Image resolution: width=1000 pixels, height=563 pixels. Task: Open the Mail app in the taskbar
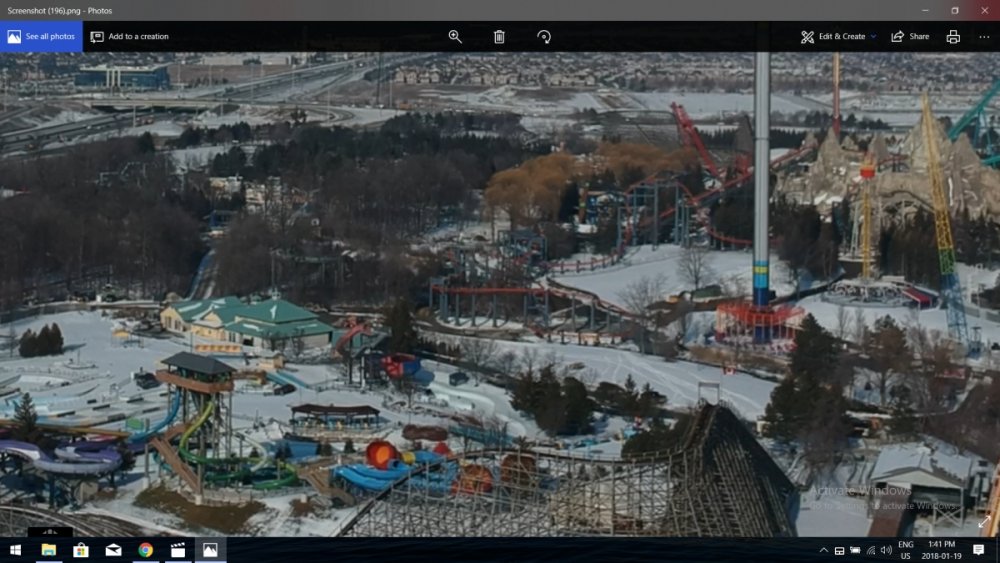coord(113,550)
